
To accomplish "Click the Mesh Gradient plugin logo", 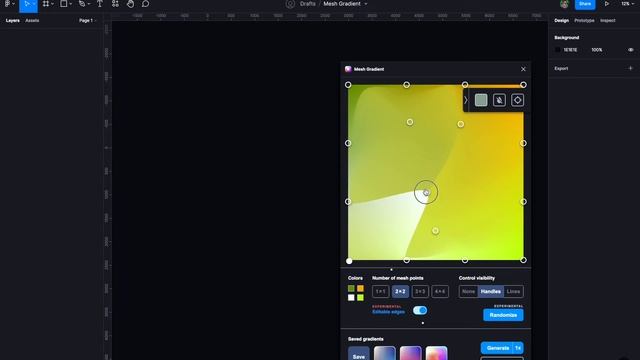I will click(348, 69).
